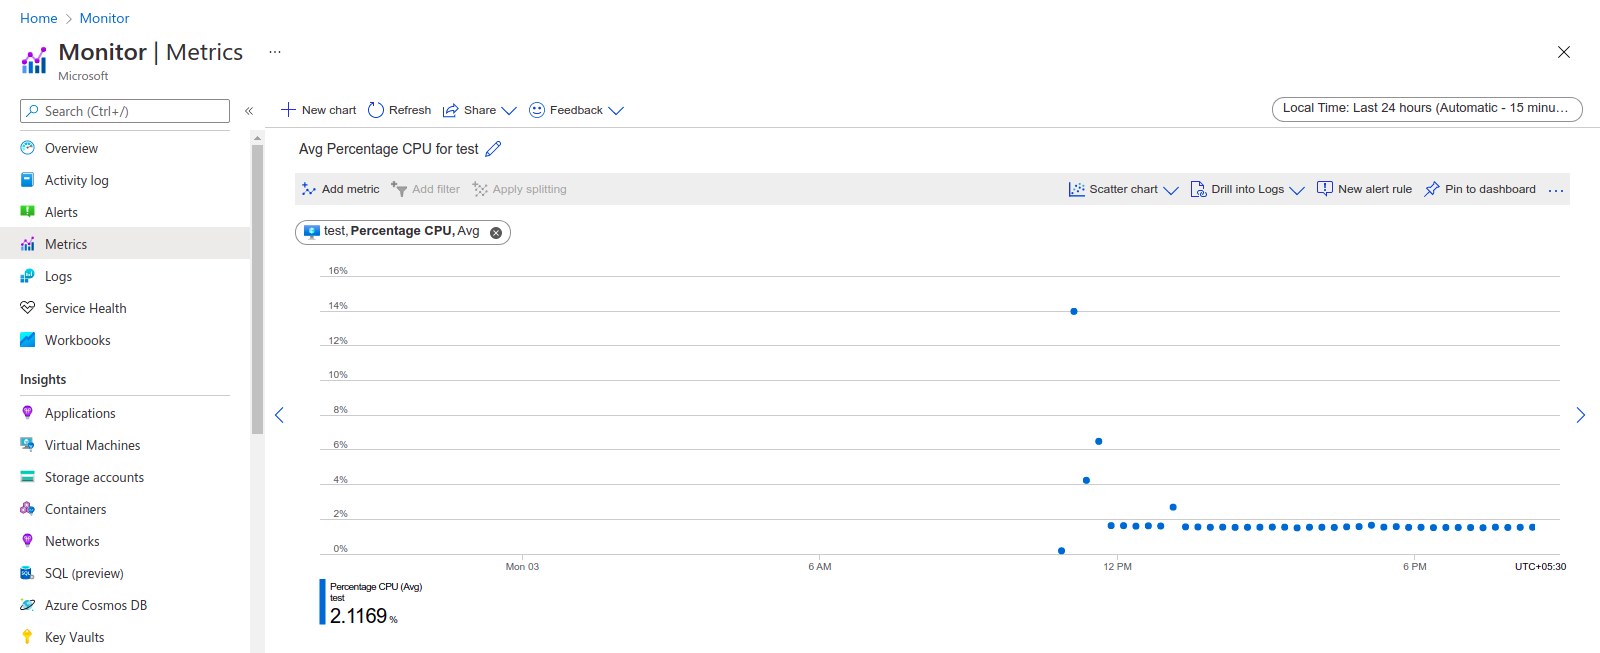
Task: Click the Refresh circular arrow icon
Action: [376, 110]
